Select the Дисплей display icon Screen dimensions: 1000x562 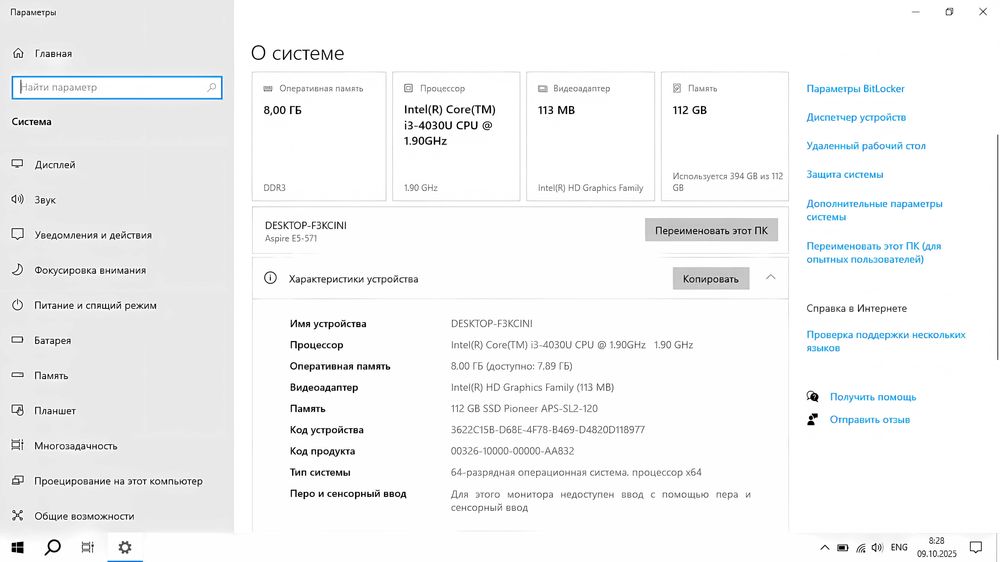coord(17,164)
